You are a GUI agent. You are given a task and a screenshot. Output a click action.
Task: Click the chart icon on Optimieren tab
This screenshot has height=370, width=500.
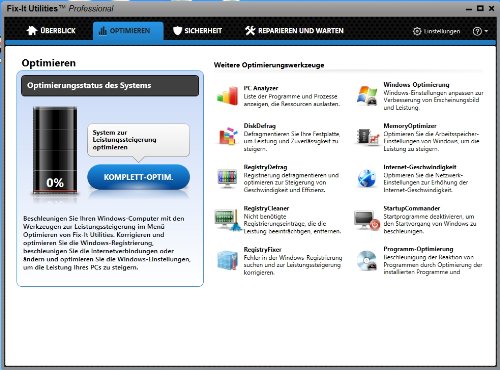pyautogui.click(x=103, y=31)
